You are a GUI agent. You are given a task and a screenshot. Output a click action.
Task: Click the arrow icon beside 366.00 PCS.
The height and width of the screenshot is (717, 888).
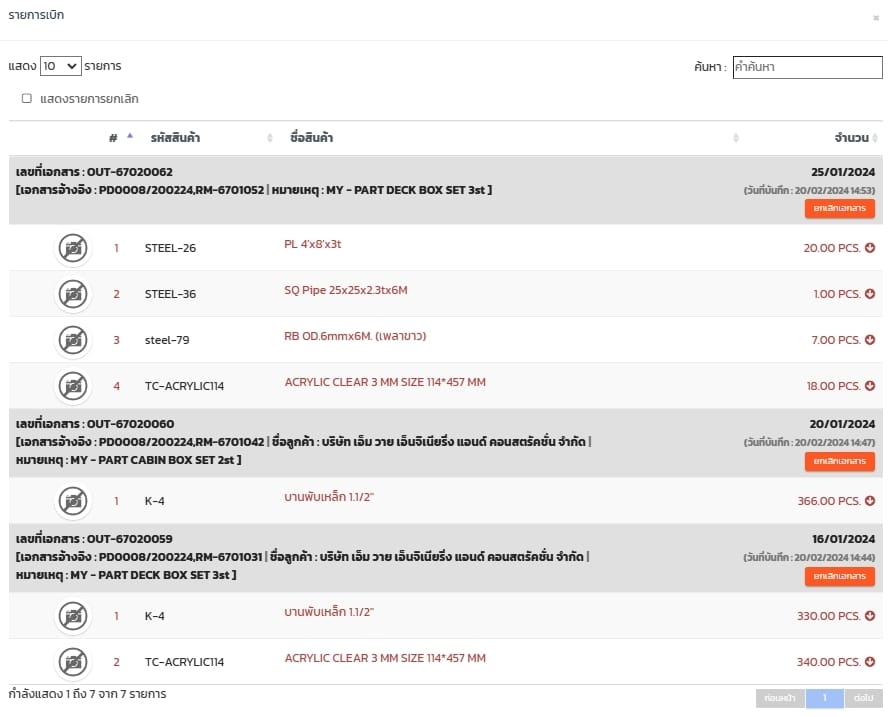coord(870,501)
